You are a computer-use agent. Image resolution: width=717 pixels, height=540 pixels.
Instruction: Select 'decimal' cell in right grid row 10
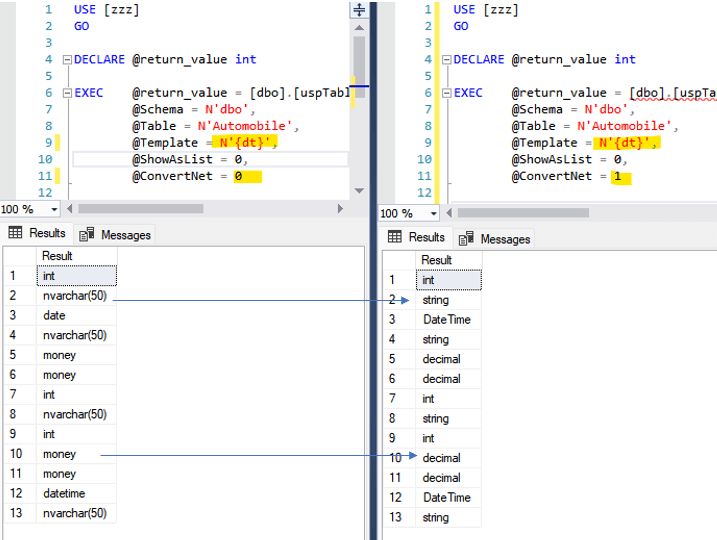pyautogui.click(x=449, y=458)
